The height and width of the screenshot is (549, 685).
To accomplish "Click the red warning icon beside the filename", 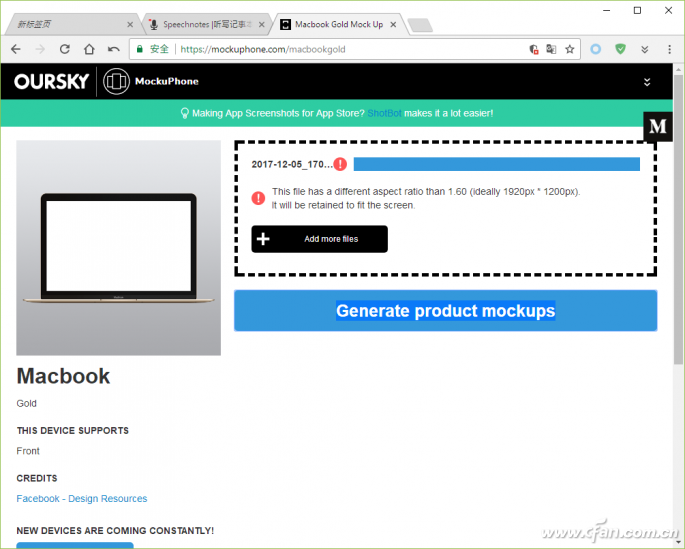I will point(340,164).
